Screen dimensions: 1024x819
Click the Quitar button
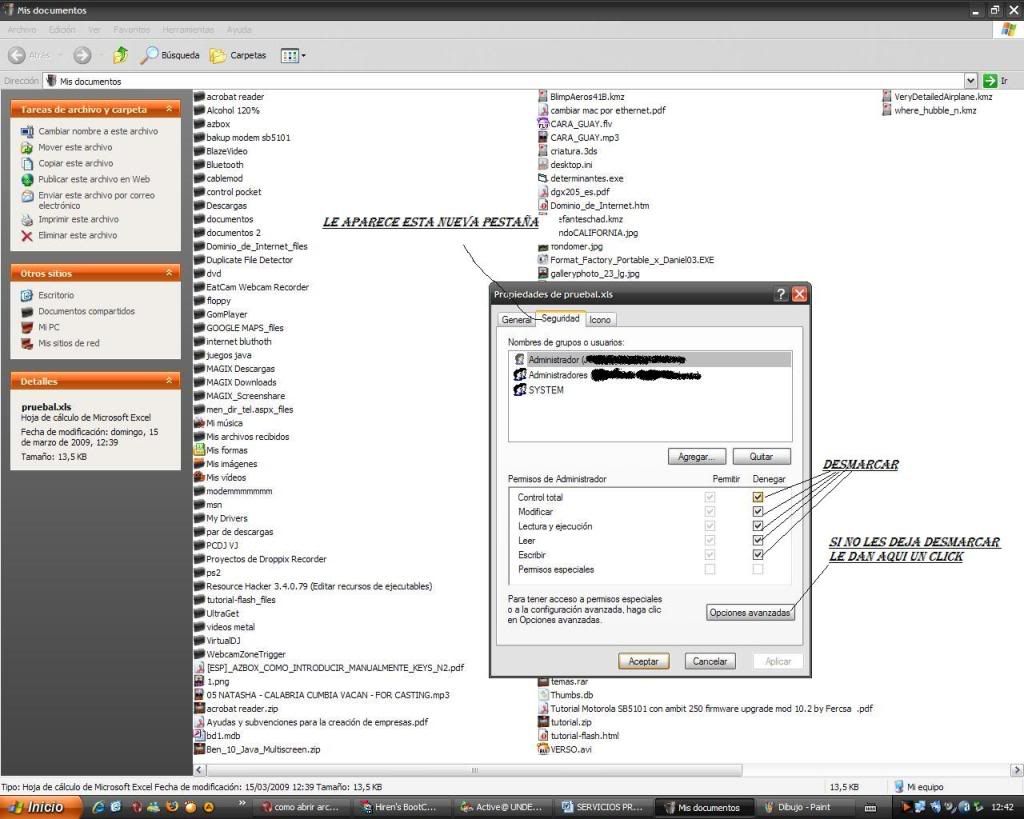761,457
